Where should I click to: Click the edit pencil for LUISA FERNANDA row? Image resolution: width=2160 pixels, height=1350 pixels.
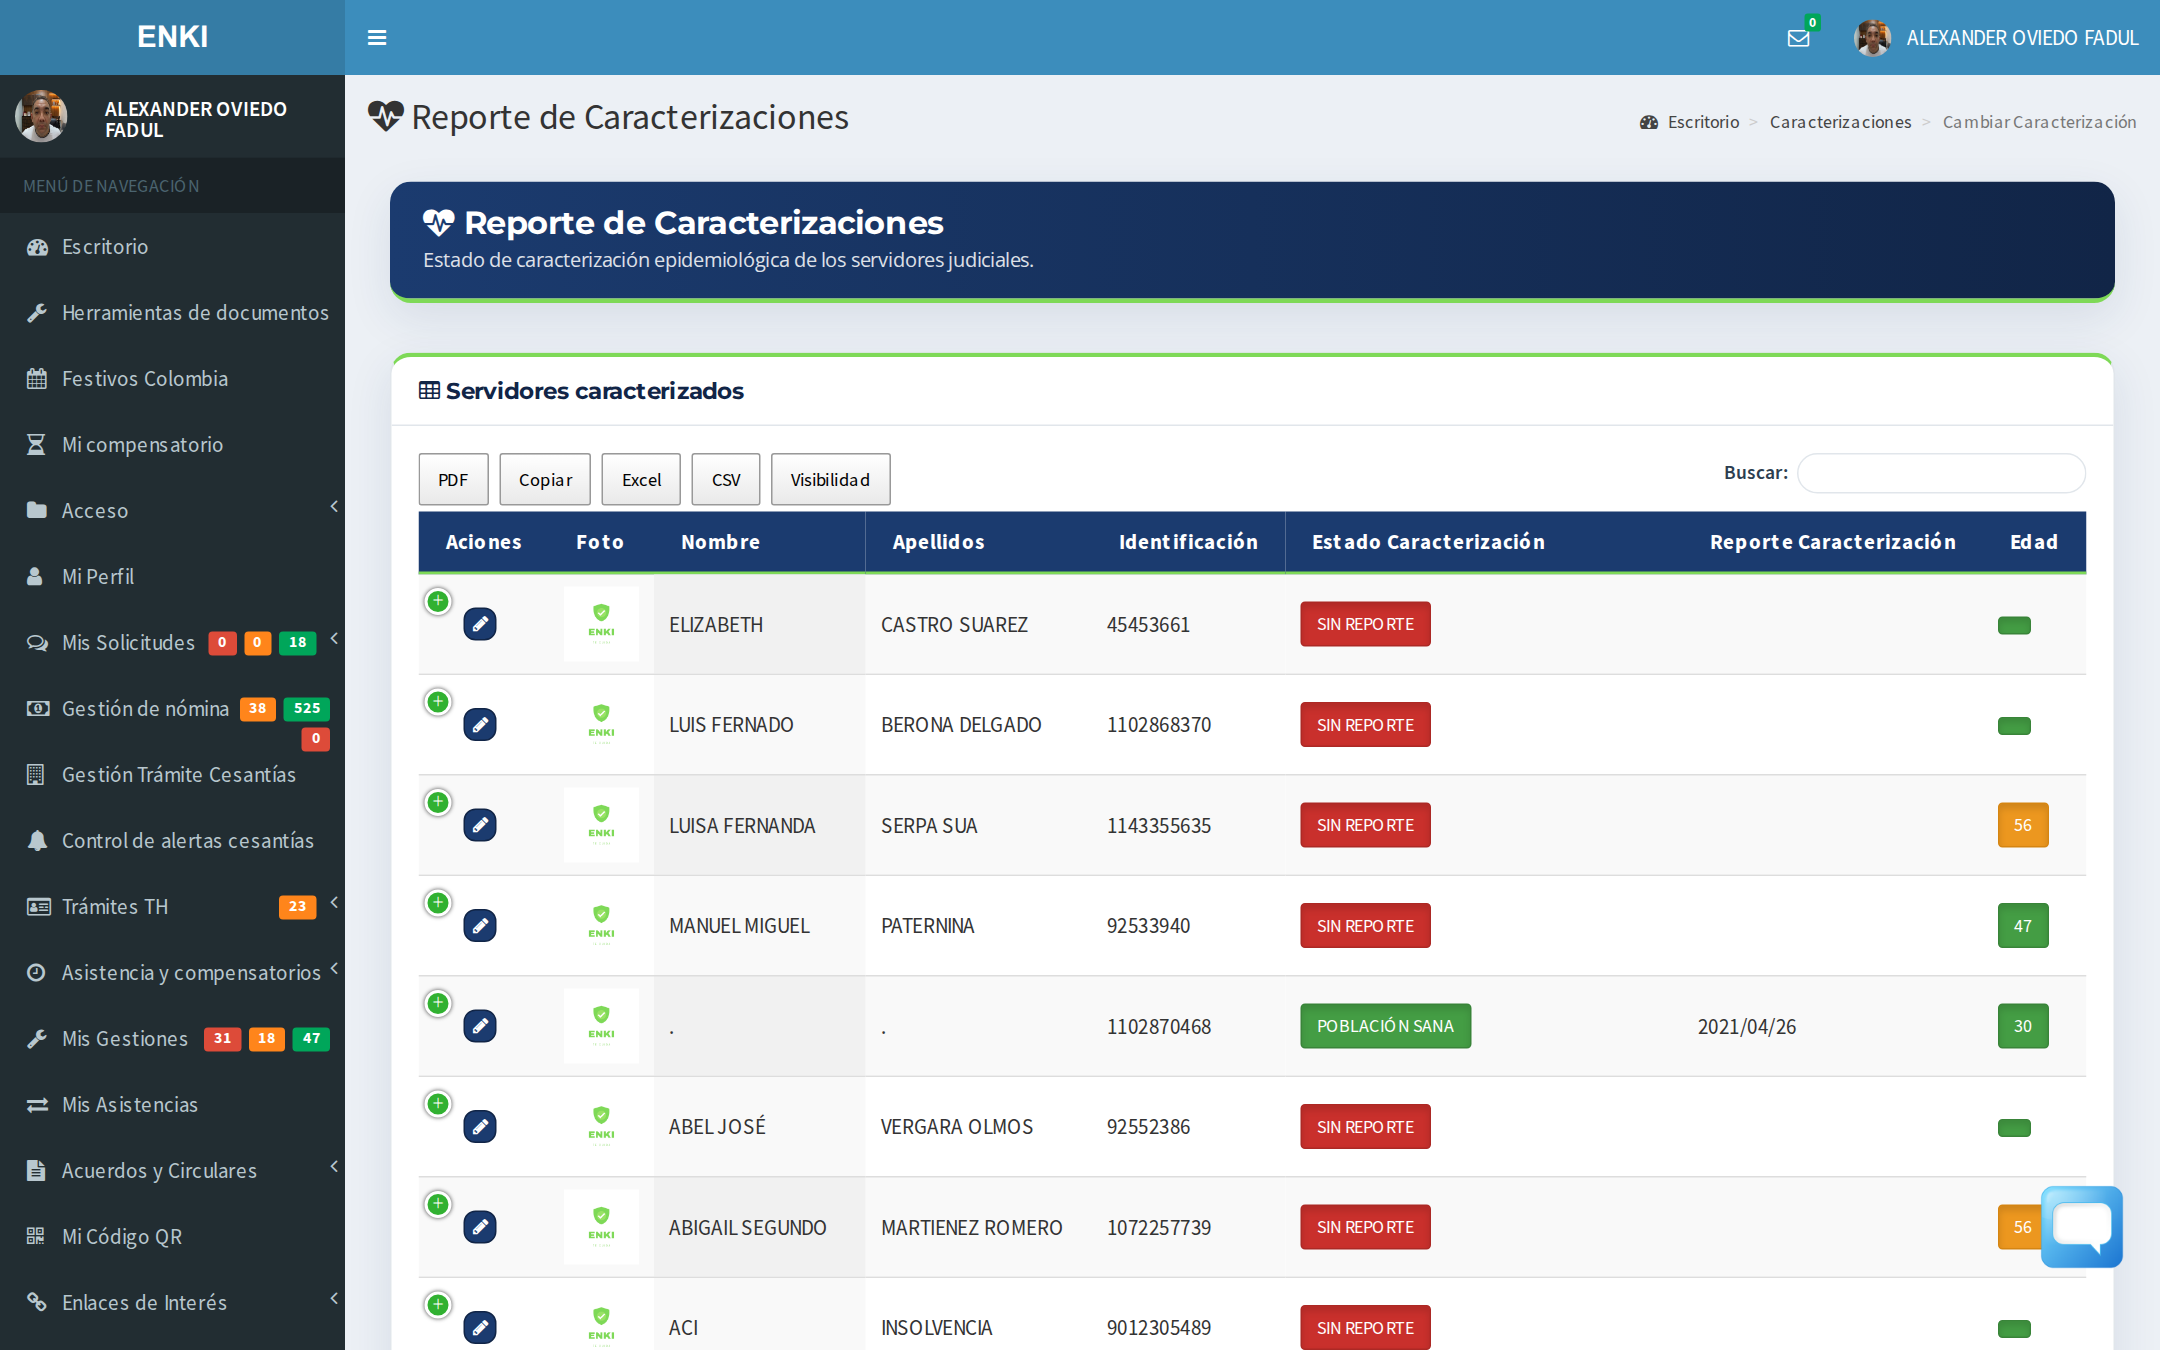pyautogui.click(x=480, y=825)
